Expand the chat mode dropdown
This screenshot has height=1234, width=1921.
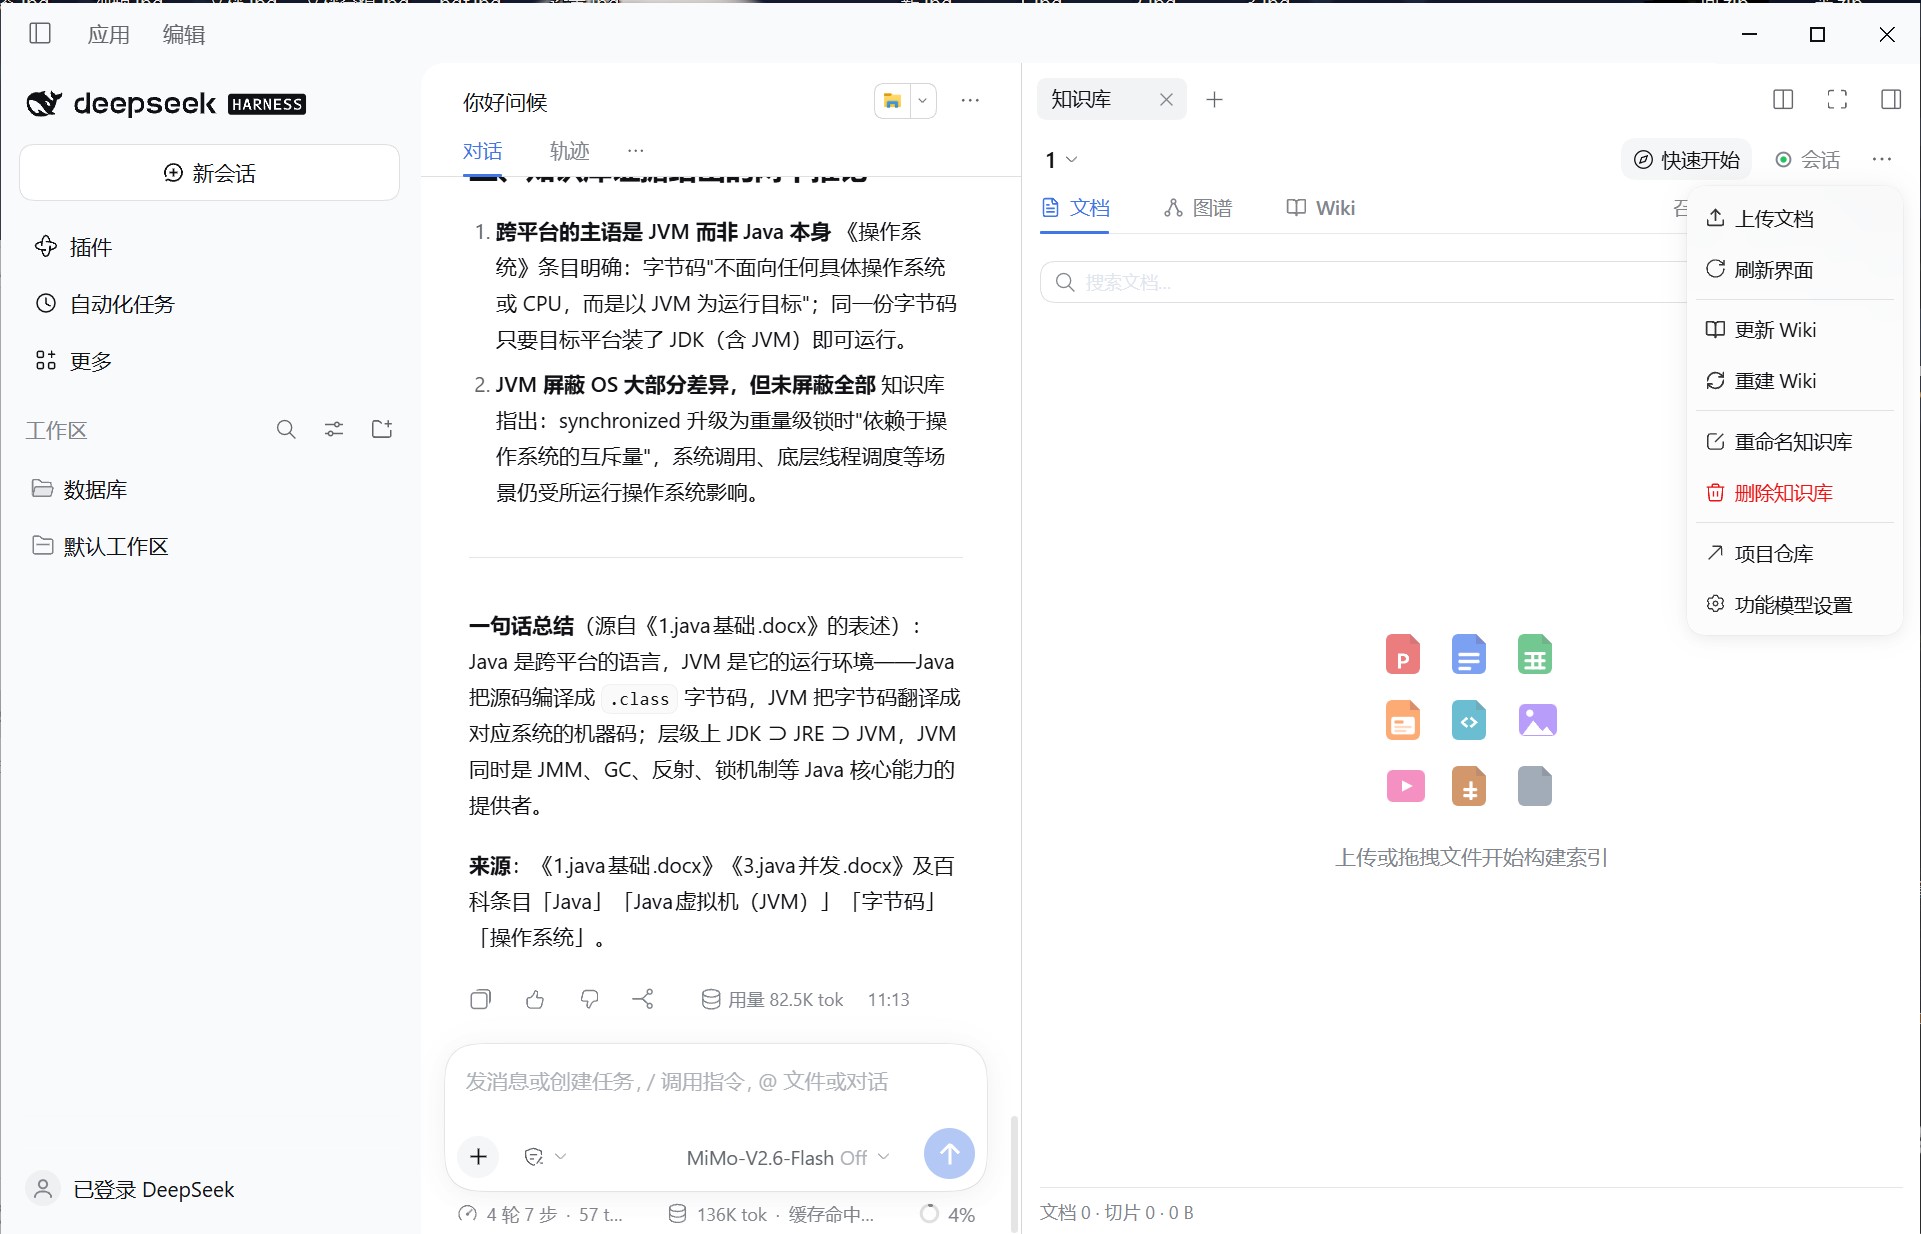546,1157
